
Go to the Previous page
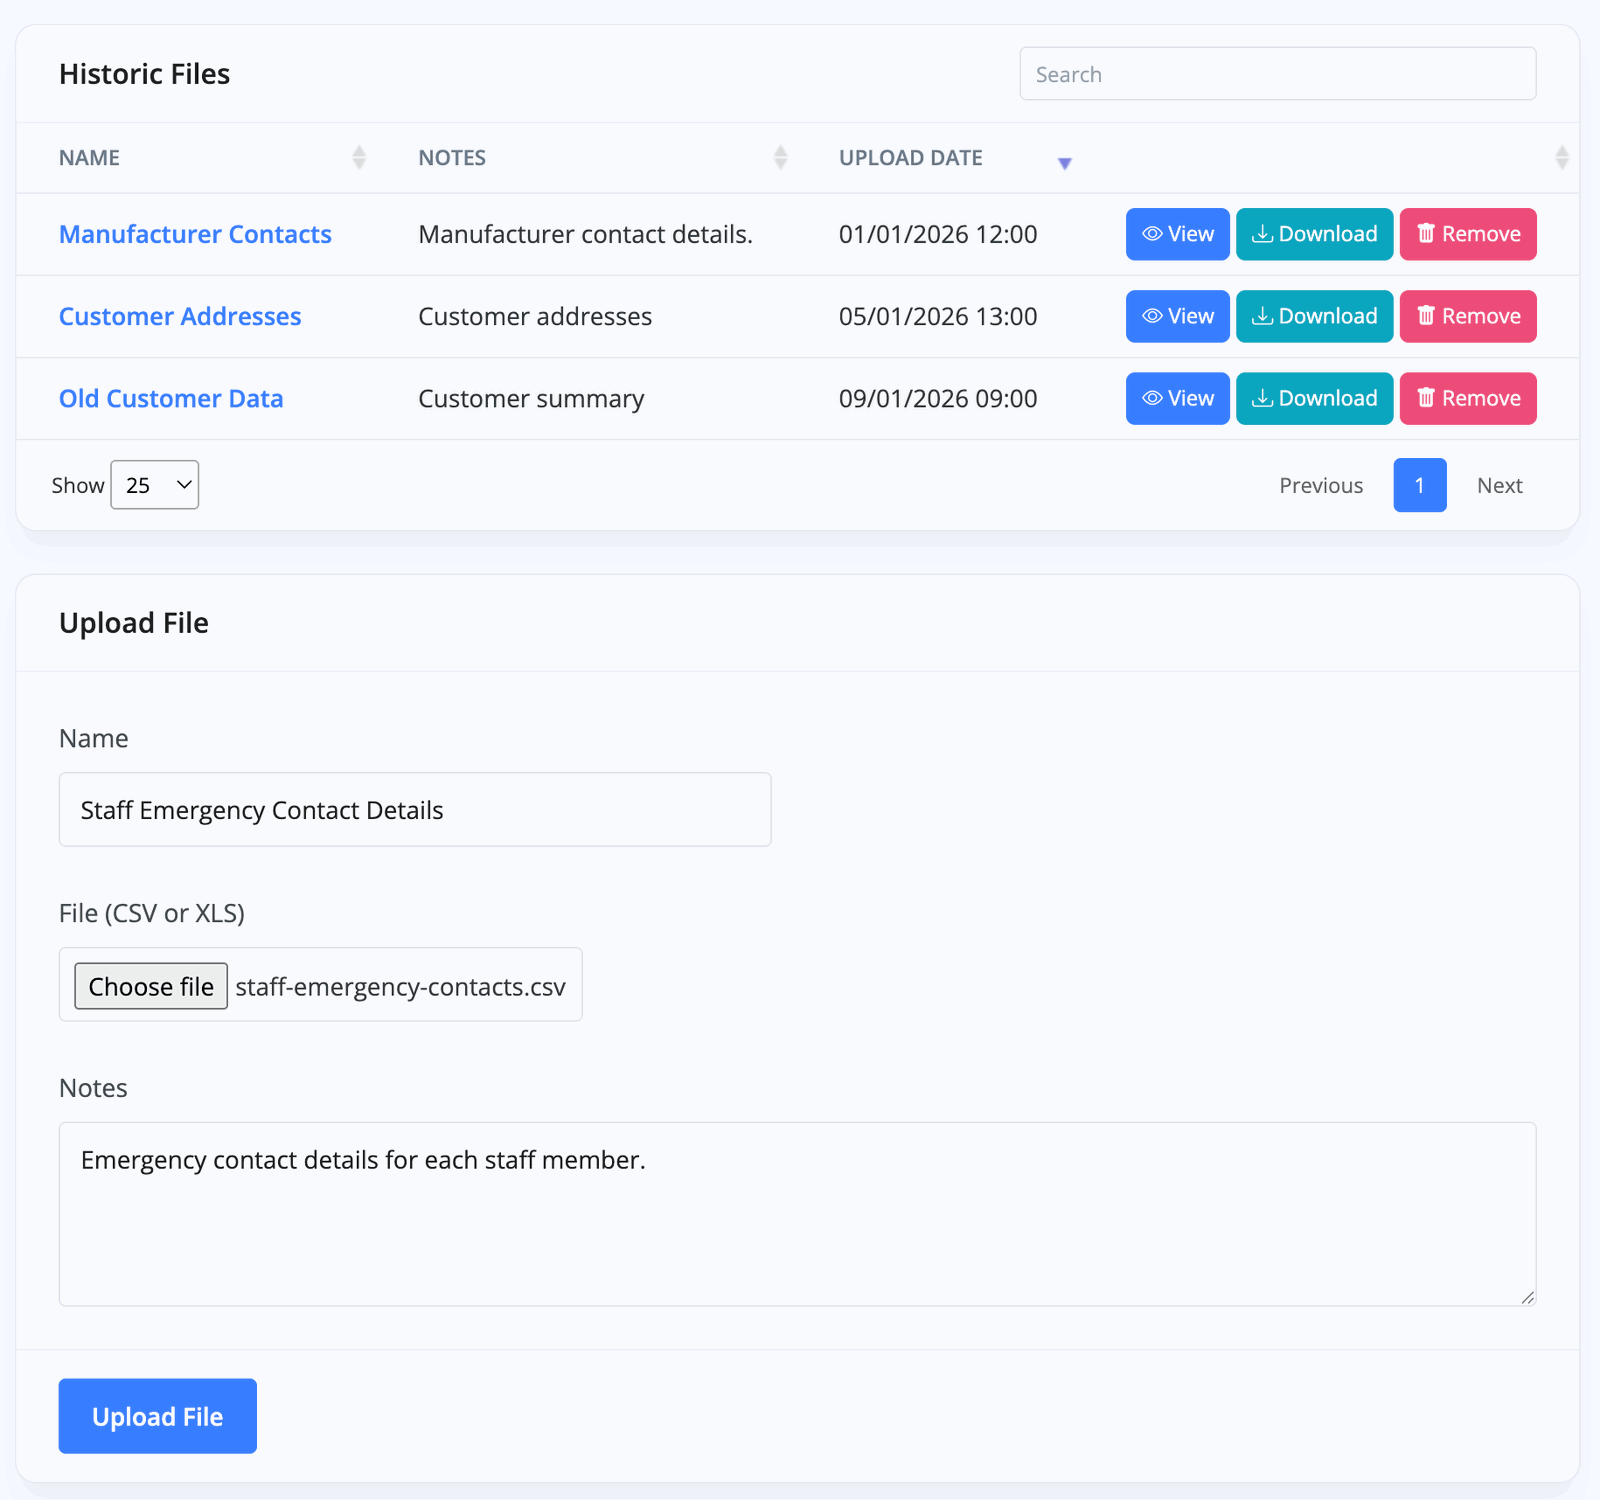(x=1320, y=485)
